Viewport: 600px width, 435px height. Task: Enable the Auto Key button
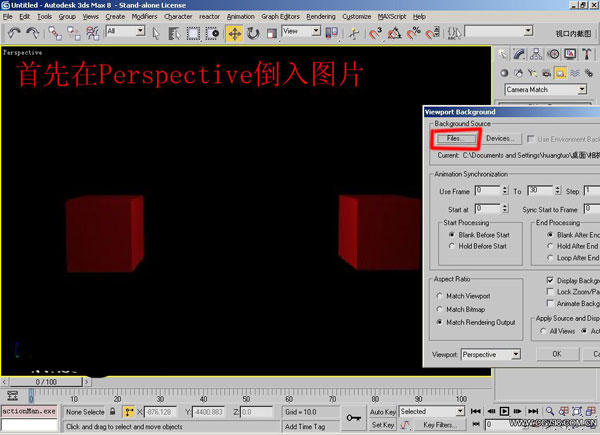382,412
